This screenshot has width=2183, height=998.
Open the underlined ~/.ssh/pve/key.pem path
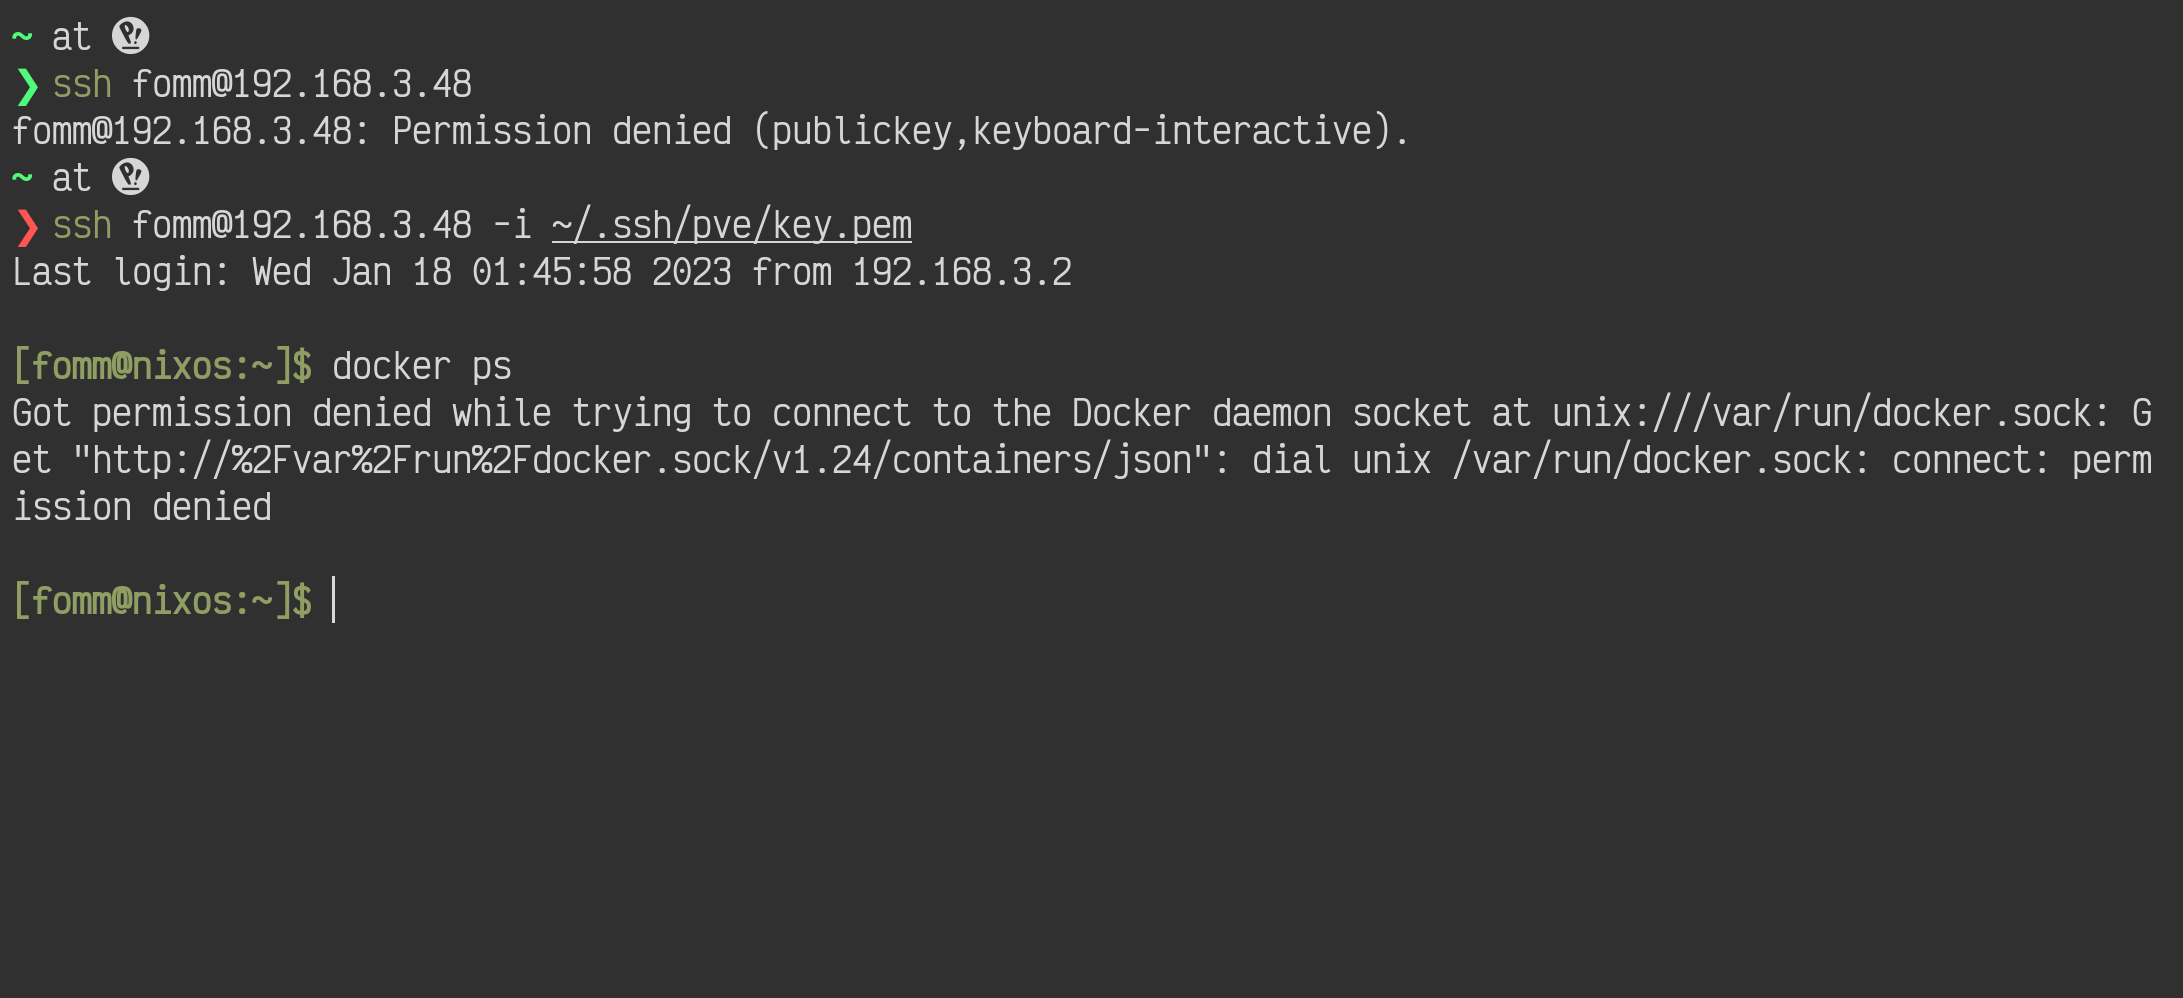click(731, 226)
